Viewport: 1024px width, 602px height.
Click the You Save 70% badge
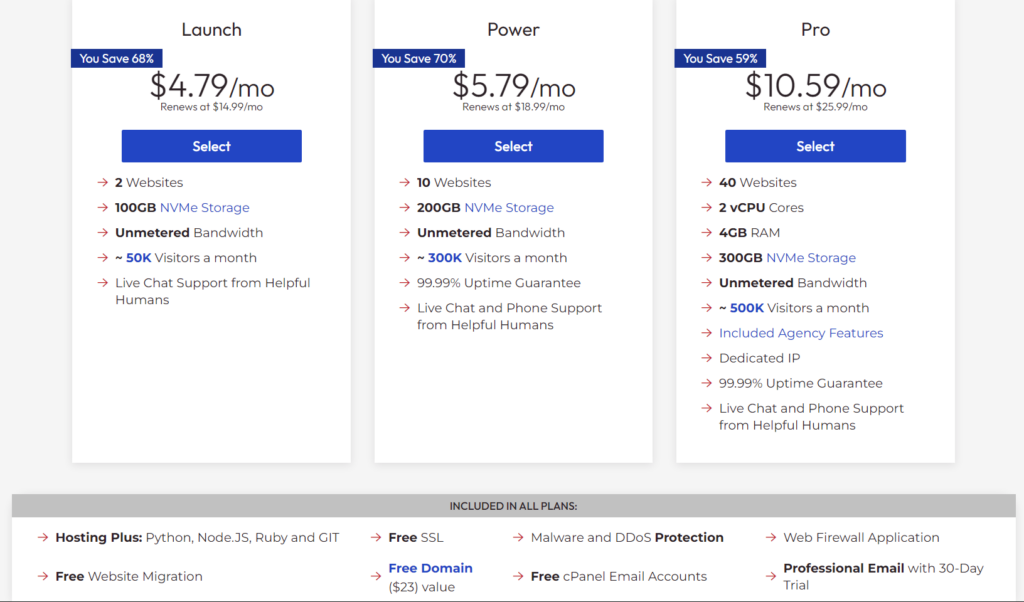(x=419, y=59)
